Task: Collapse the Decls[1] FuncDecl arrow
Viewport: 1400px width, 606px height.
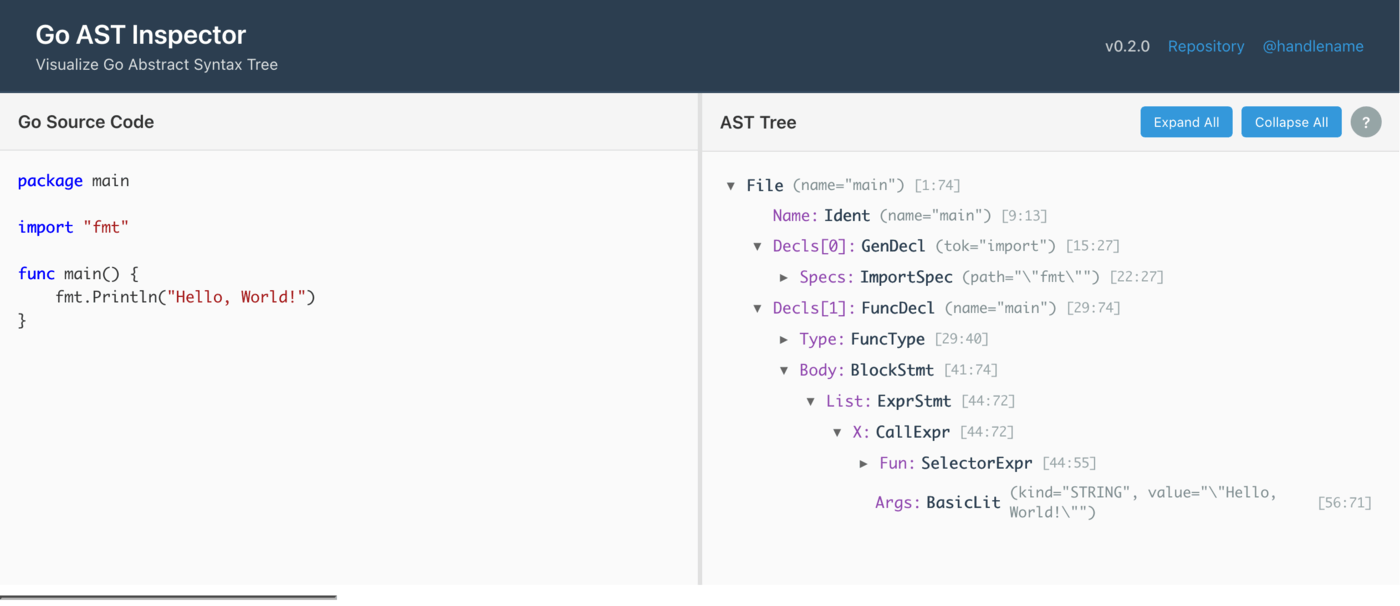Action: pos(757,309)
